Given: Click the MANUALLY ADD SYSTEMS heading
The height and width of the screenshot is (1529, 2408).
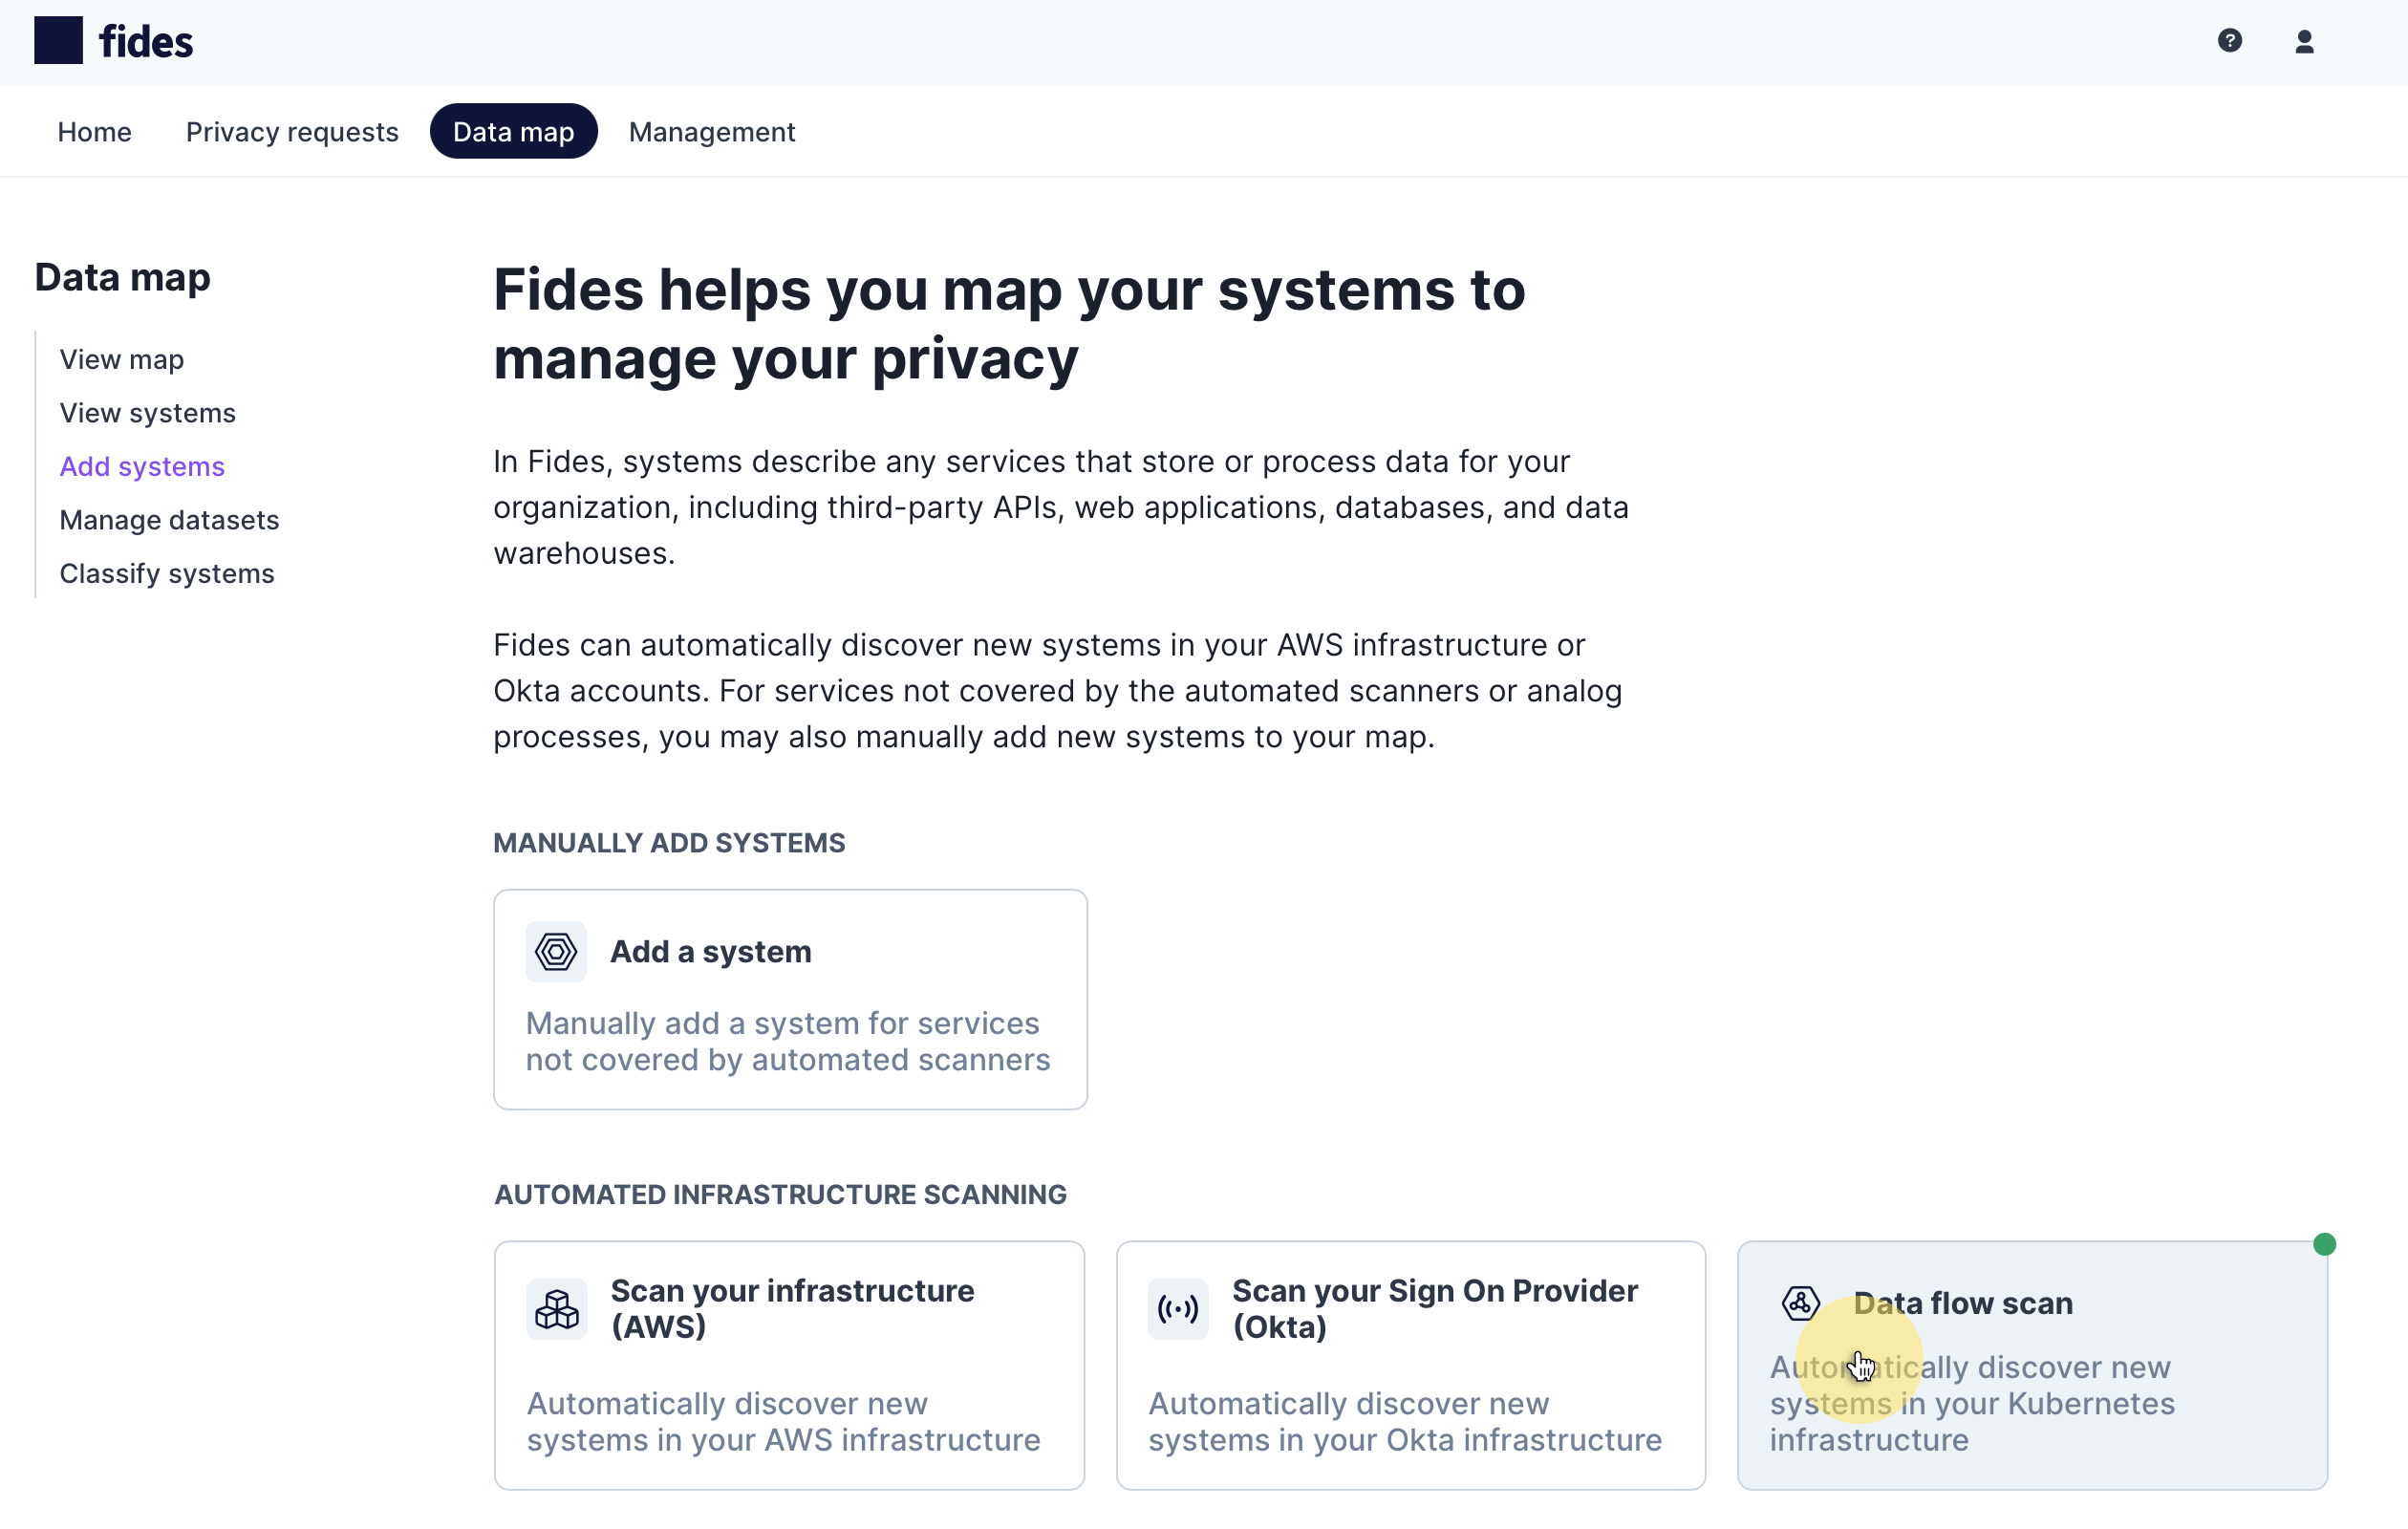Looking at the screenshot, I should 669,843.
